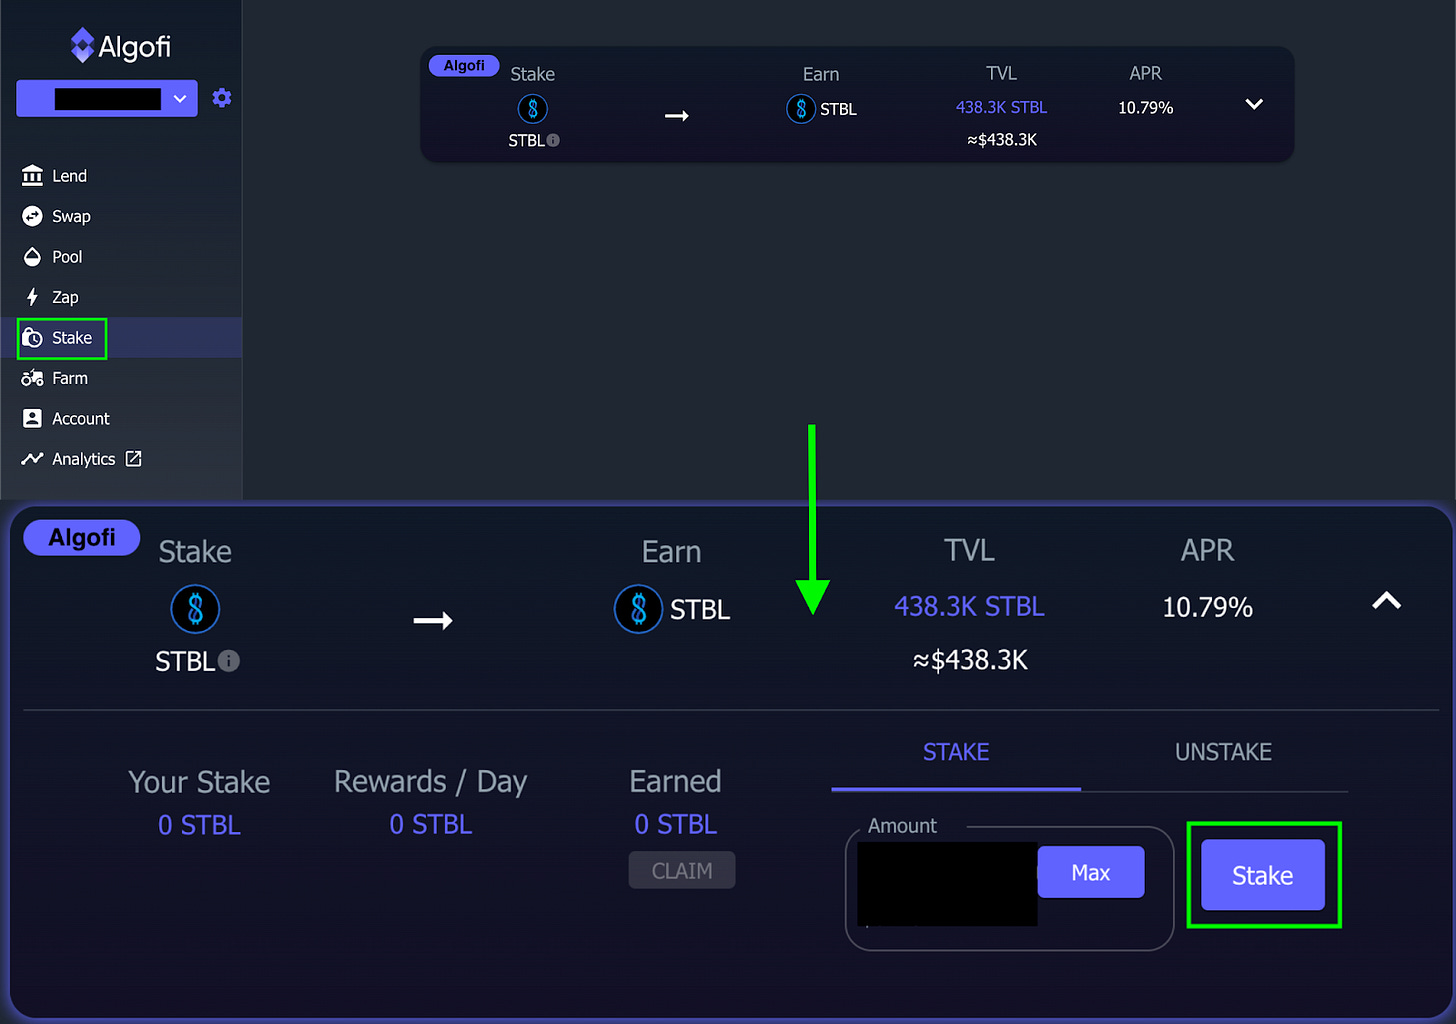Click the Analytics chart line icon
1456x1024 pixels.
32,459
